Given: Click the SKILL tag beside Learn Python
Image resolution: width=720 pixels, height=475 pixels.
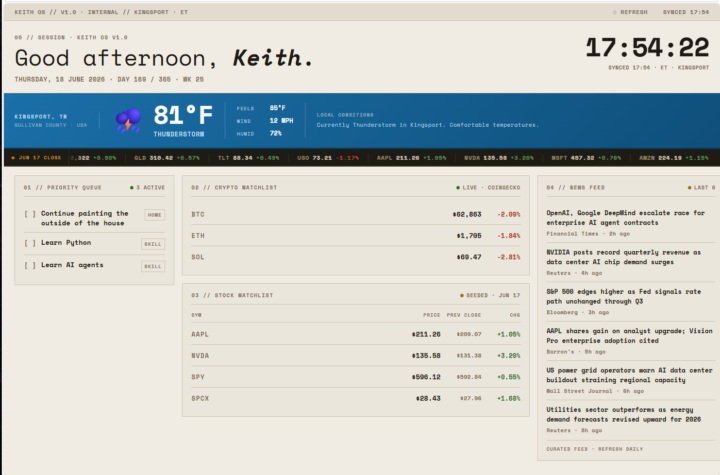Looking at the screenshot, I should click(x=153, y=244).
